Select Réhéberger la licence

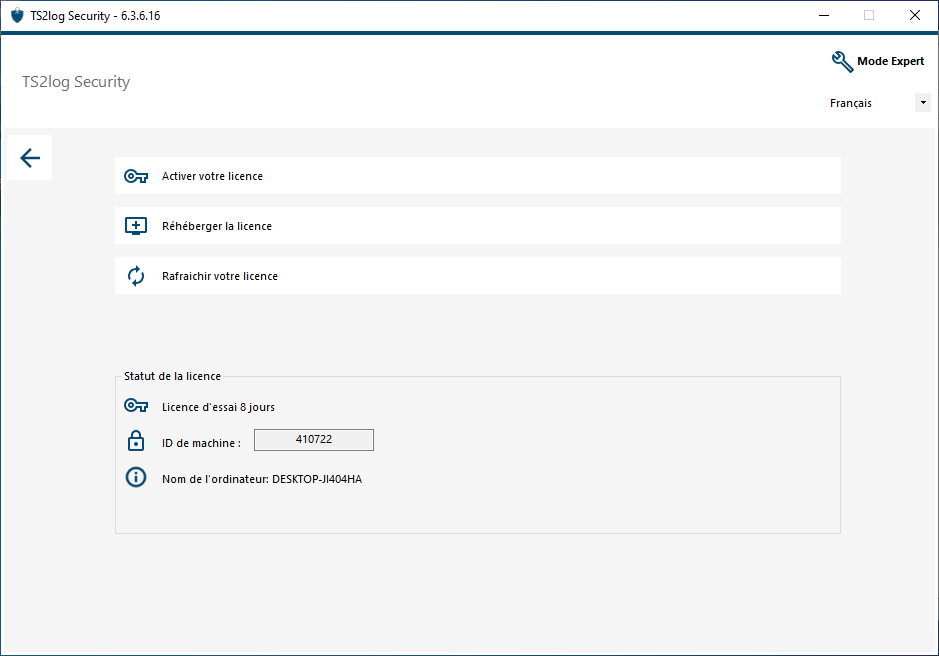(477, 226)
